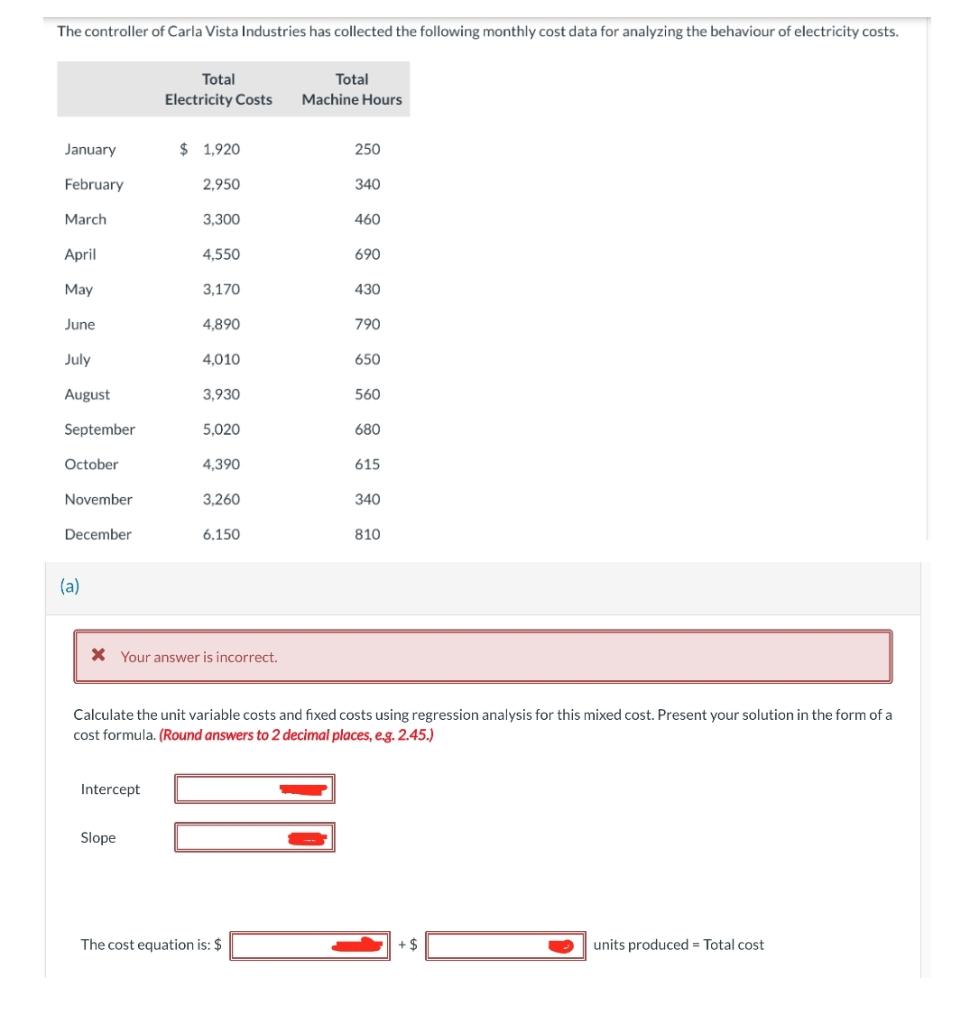Viewport: 970px width, 1024px height.
Task: Select the Total Machine Hours column header
Action: click(354, 90)
